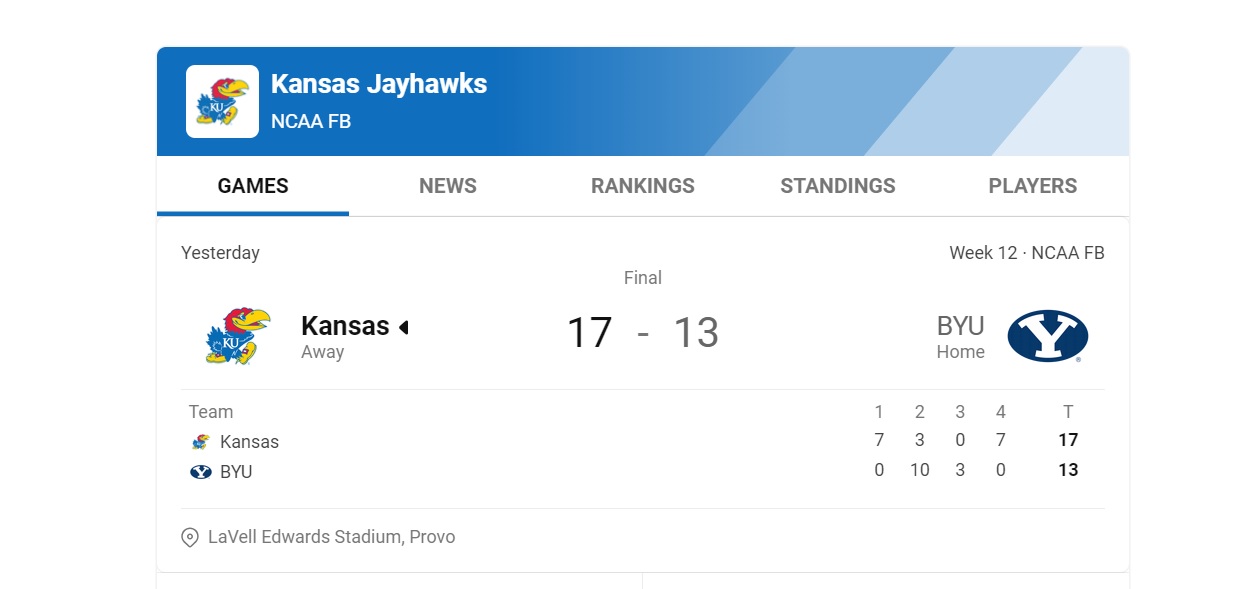Click the BYU oval team logo
The width and height of the screenshot is (1234, 589).
click(x=1047, y=336)
